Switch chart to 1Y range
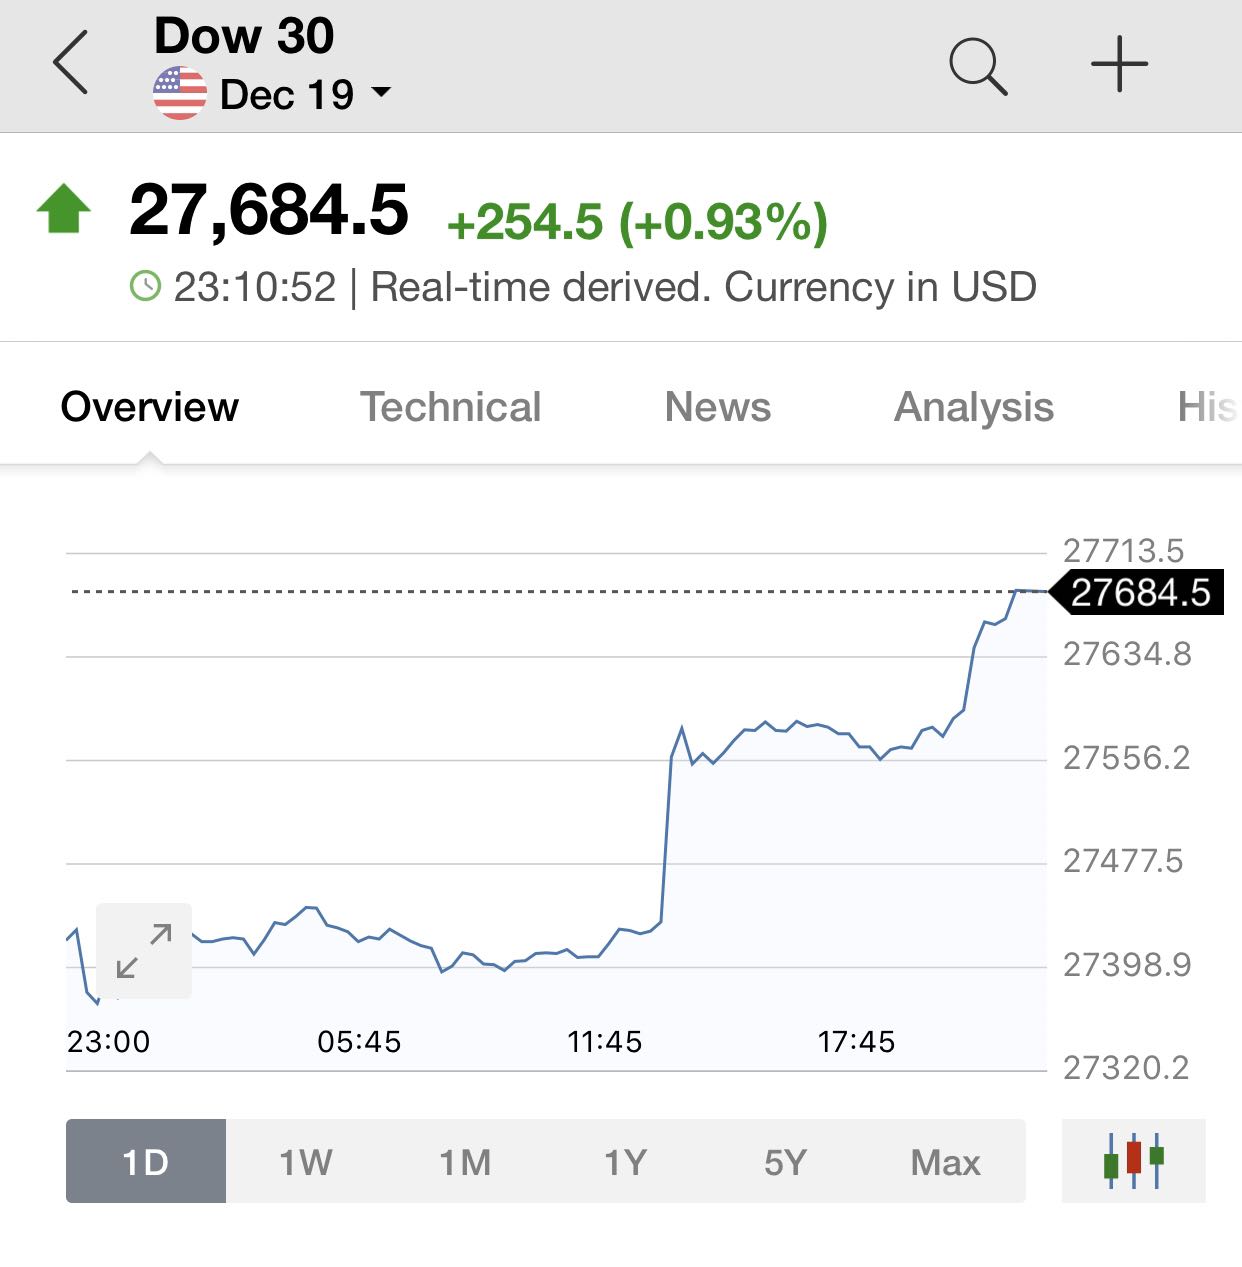 click(x=626, y=1161)
